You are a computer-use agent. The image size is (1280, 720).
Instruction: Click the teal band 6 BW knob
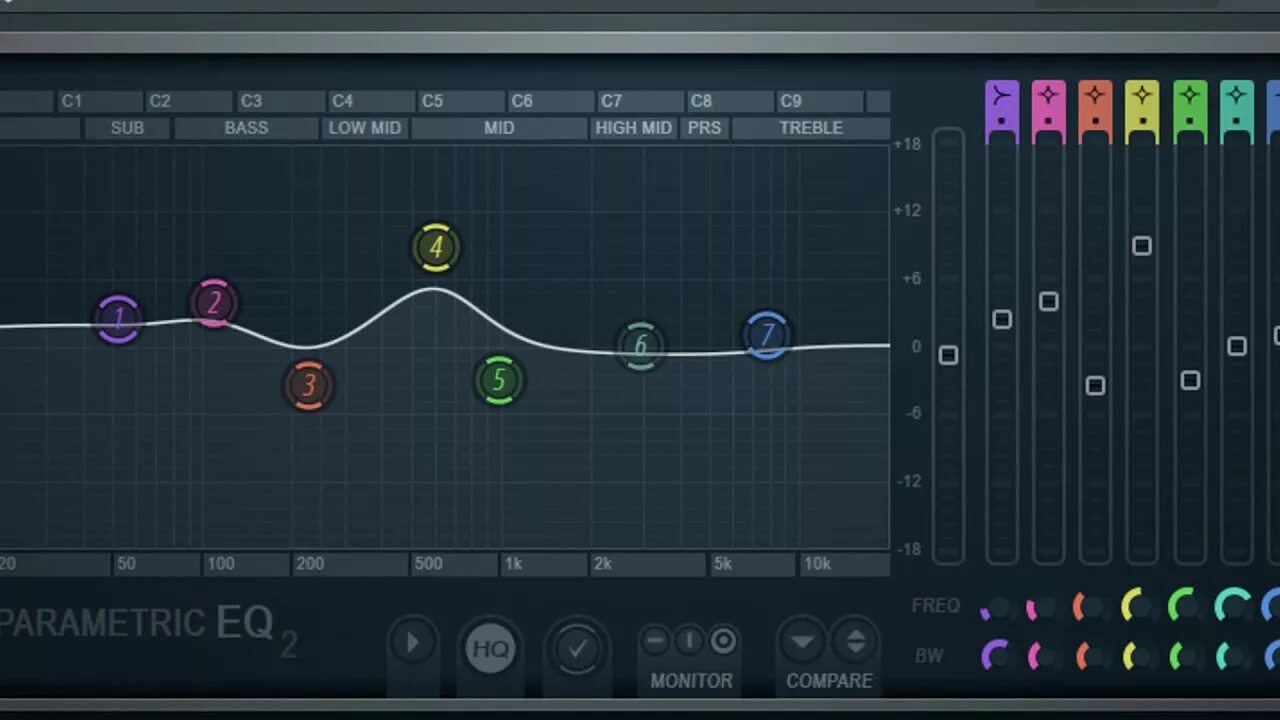(1231, 656)
